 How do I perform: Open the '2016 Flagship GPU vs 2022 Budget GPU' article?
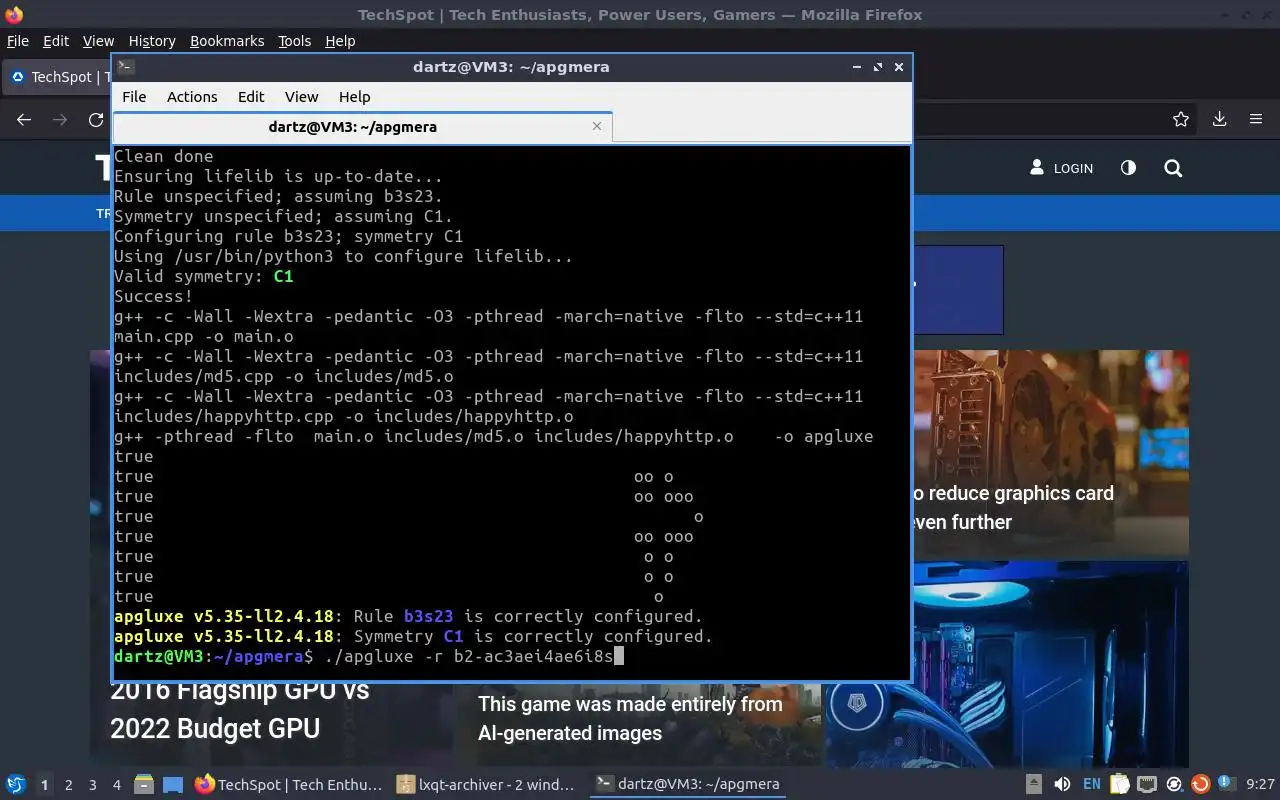click(x=240, y=709)
